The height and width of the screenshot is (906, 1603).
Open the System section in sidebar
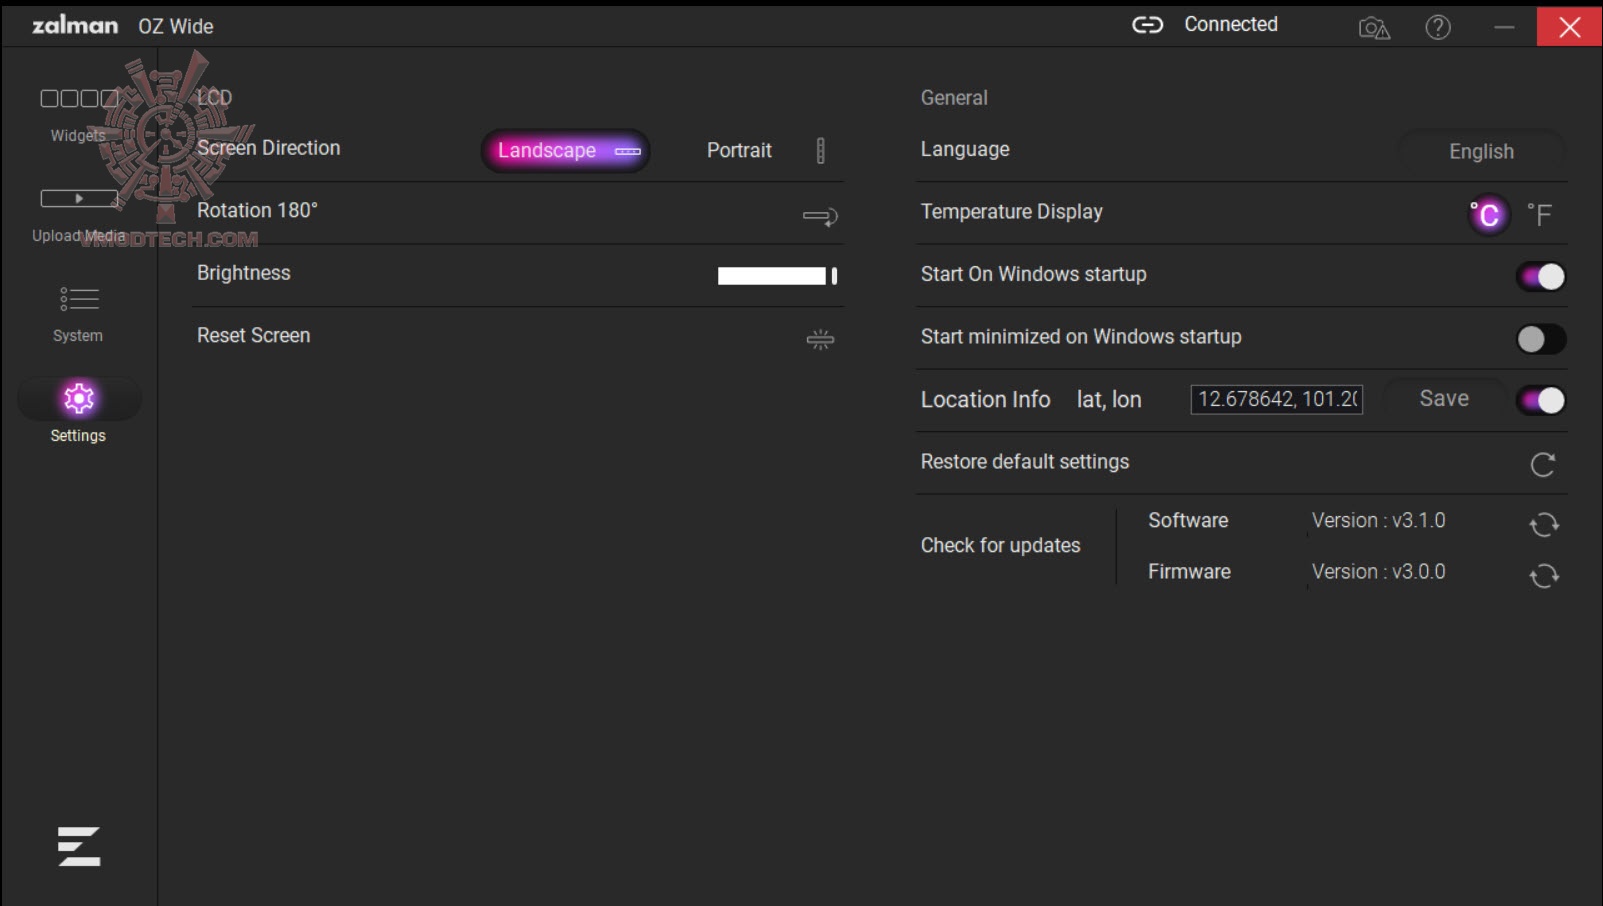[x=78, y=314]
